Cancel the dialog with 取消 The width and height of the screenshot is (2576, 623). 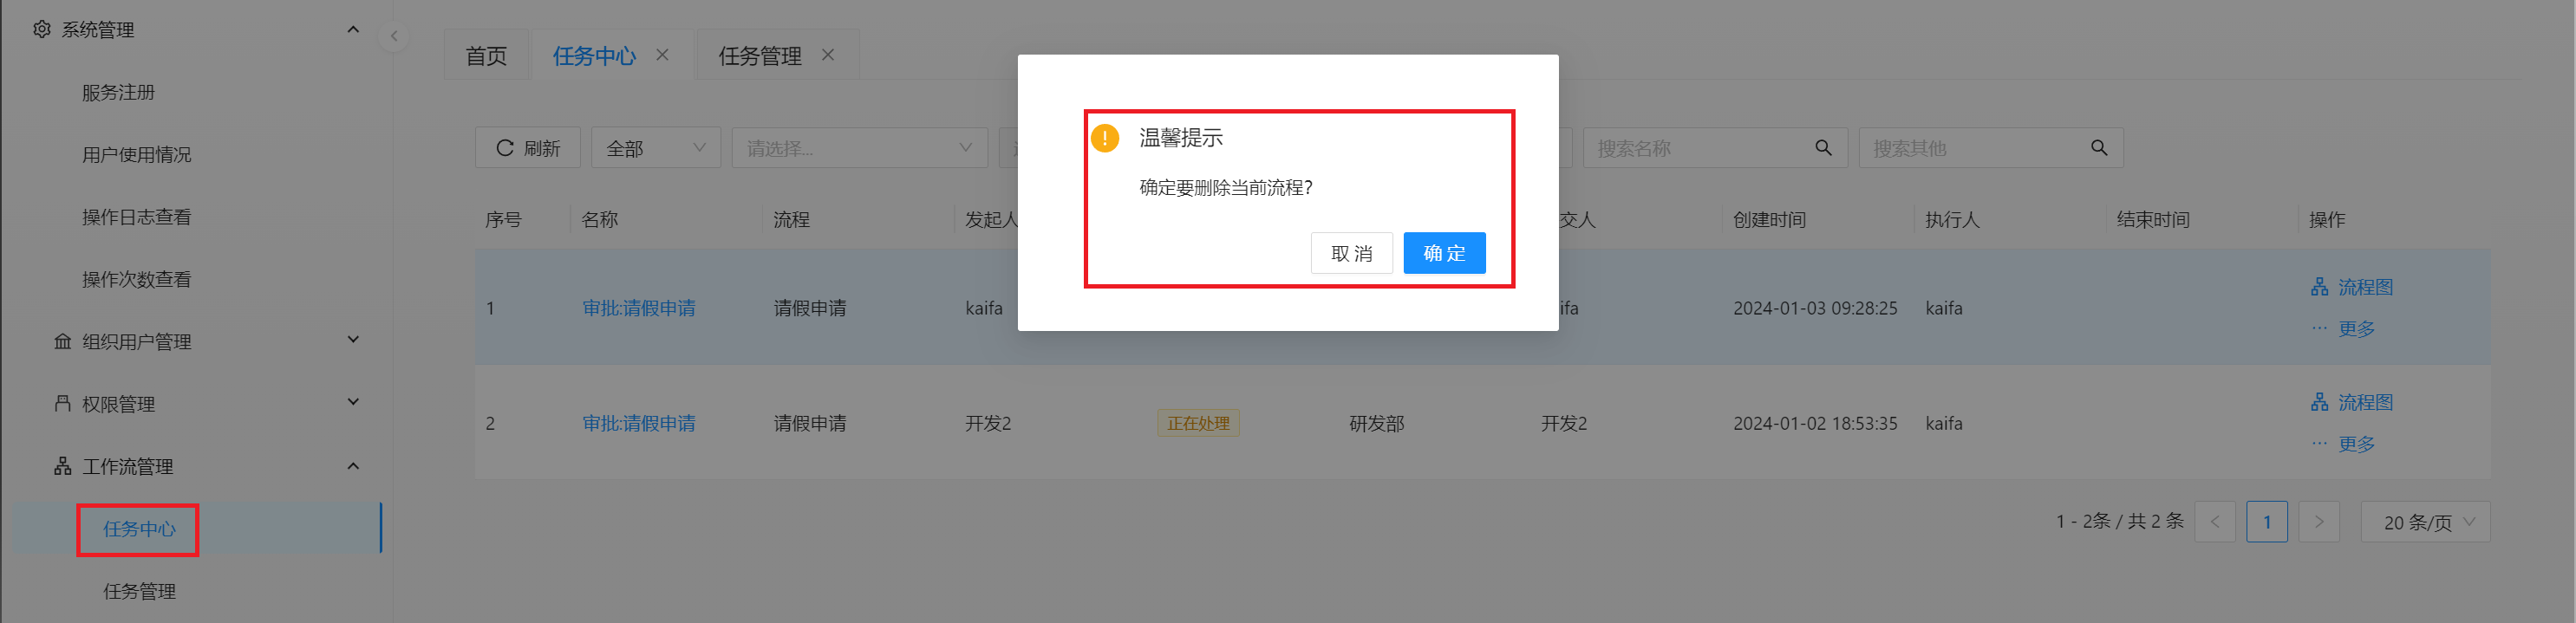[x=1351, y=253]
